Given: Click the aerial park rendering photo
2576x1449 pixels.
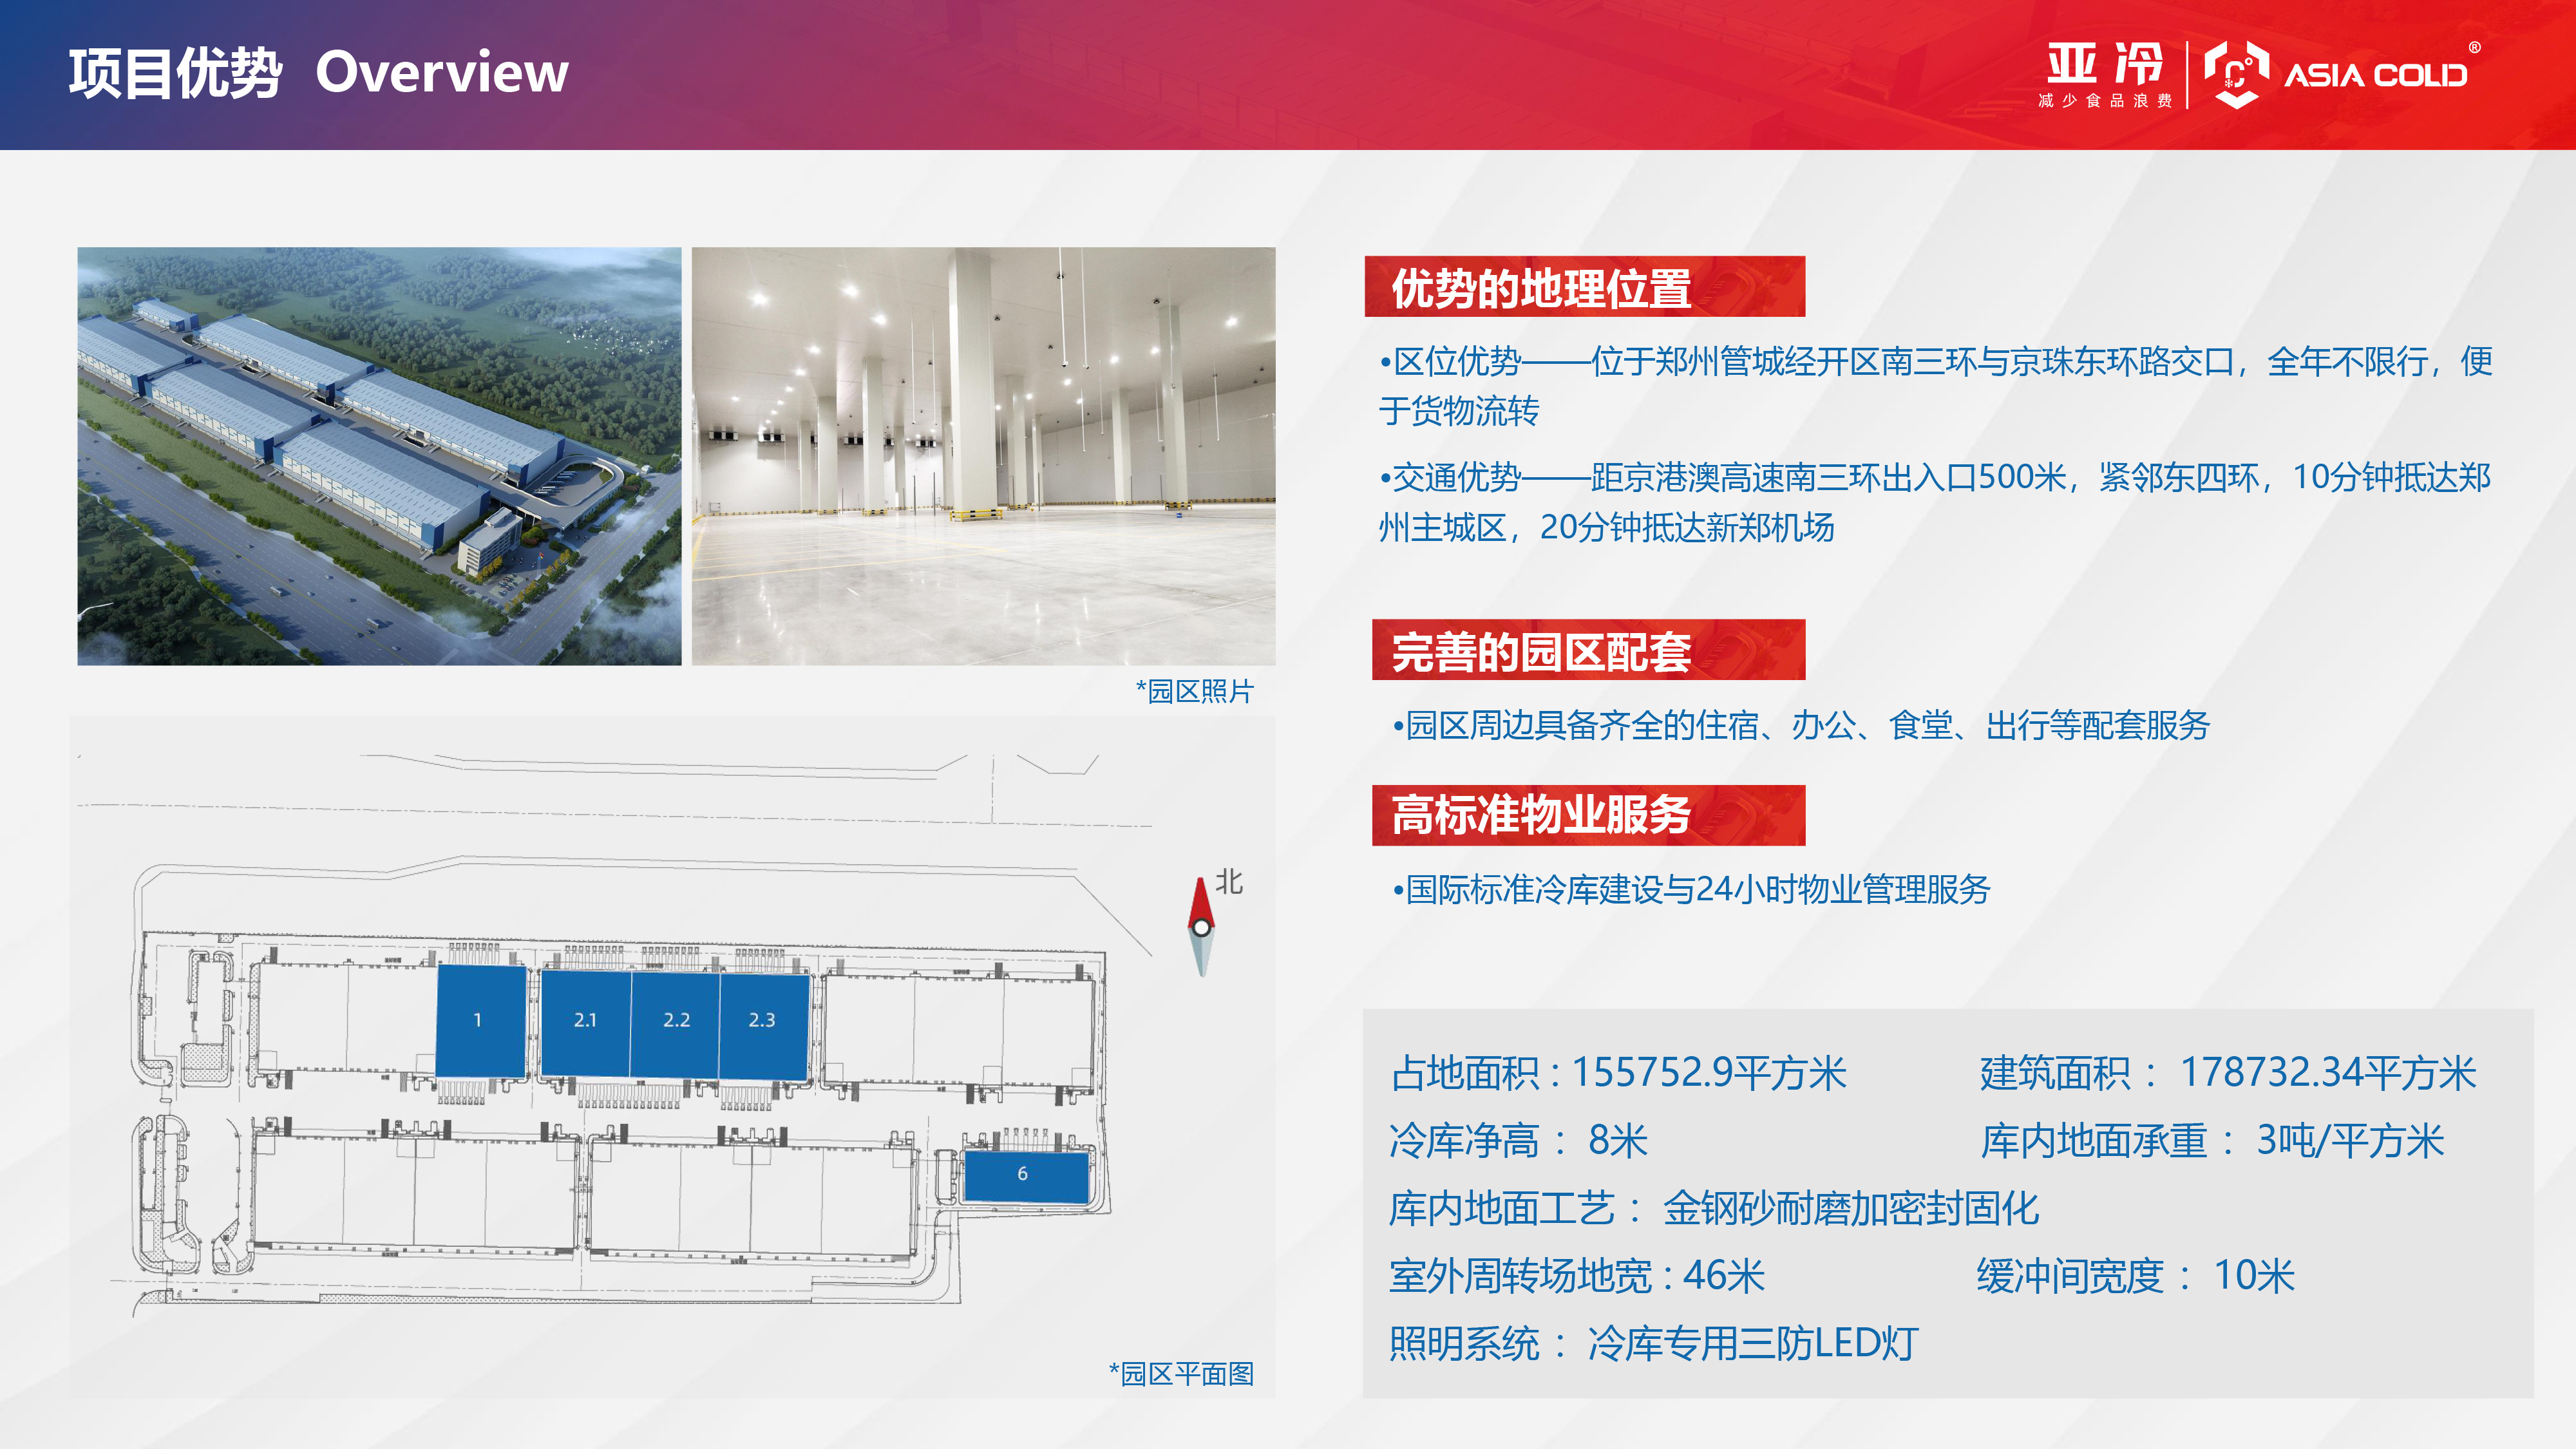Looking at the screenshot, I should coord(379,456).
